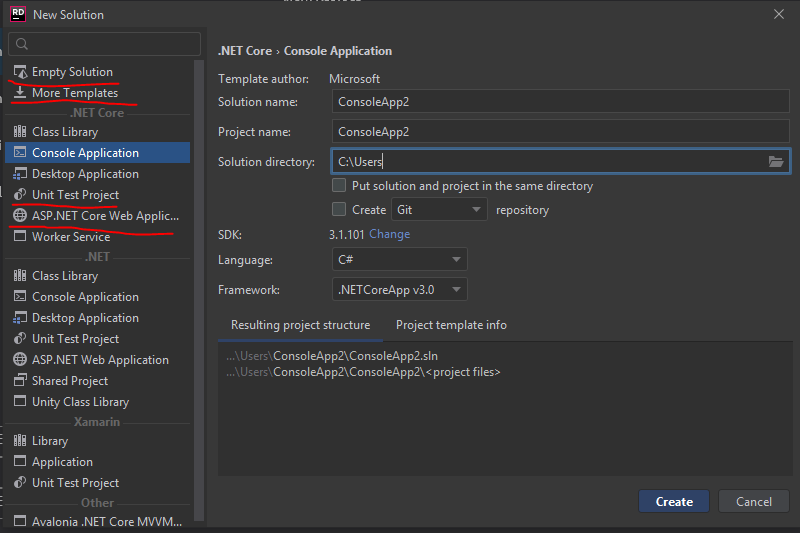Click the Change SDK link
Screen dimensions: 800x533
pos(389,234)
